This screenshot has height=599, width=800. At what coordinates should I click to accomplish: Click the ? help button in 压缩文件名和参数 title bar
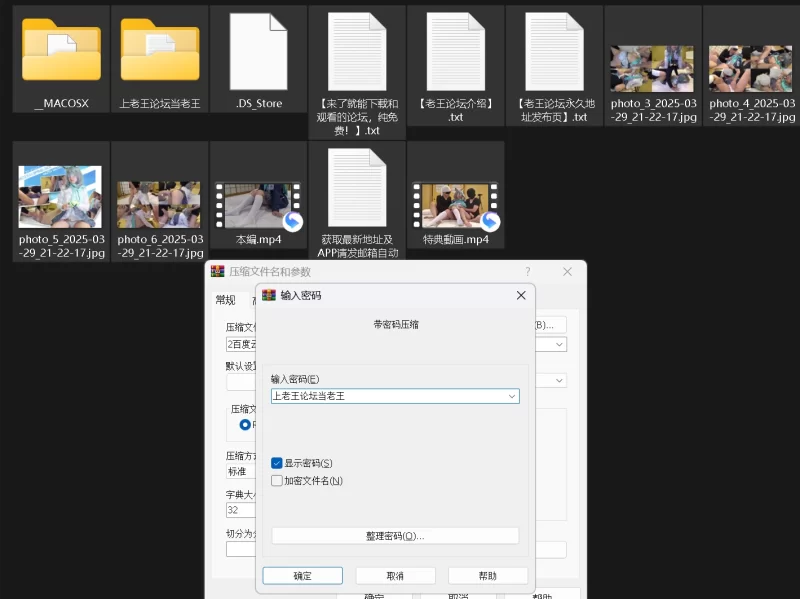point(527,271)
